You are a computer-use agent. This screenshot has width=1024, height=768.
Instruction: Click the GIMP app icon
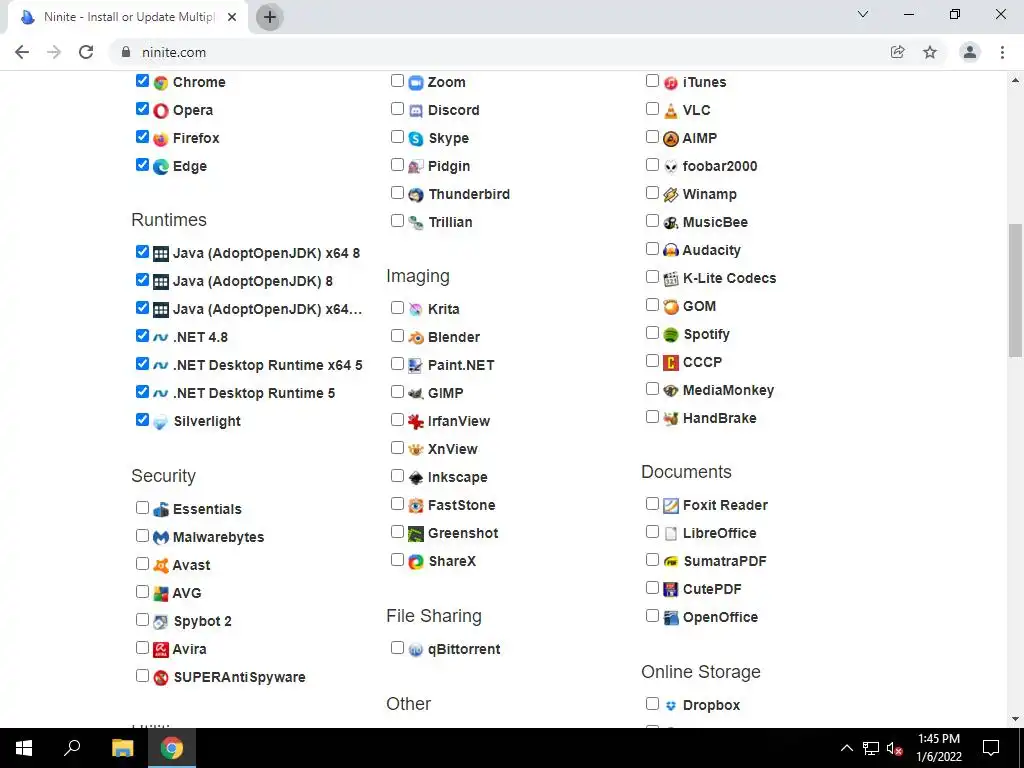click(x=416, y=393)
